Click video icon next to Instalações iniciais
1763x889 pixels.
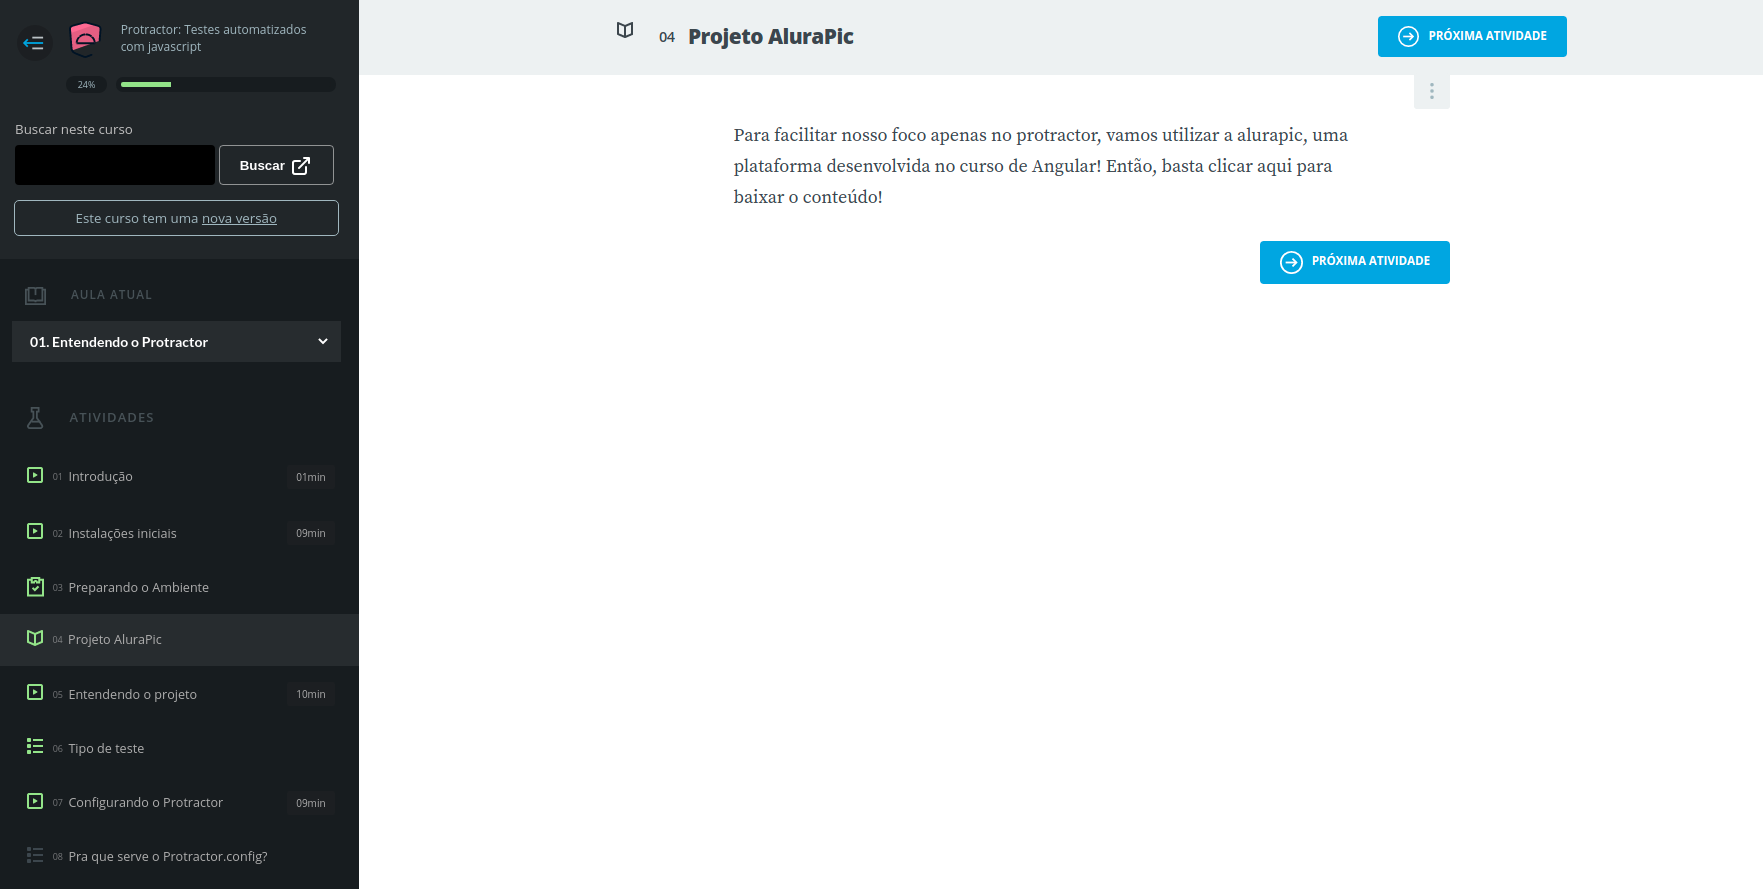tap(35, 532)
